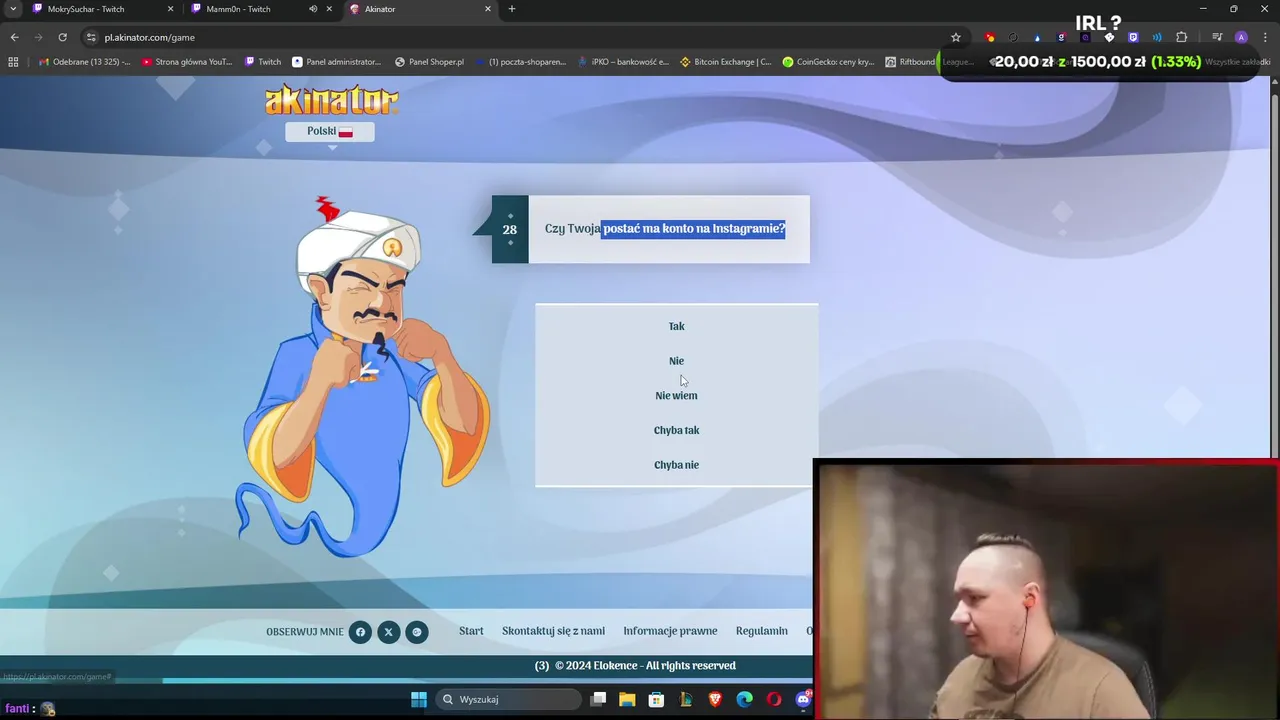Open Akinator's X (Twitter) icon

click(388, 631)
